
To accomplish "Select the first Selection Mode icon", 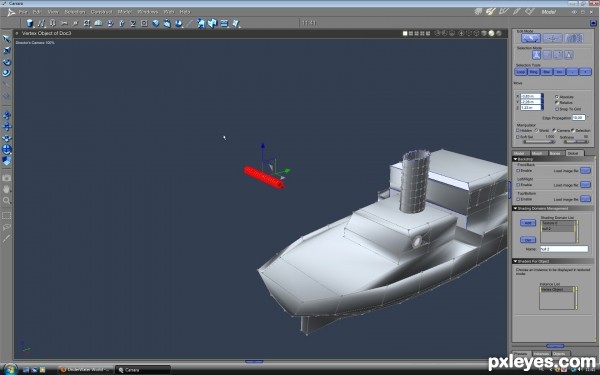I will click(x=536, y=55).
